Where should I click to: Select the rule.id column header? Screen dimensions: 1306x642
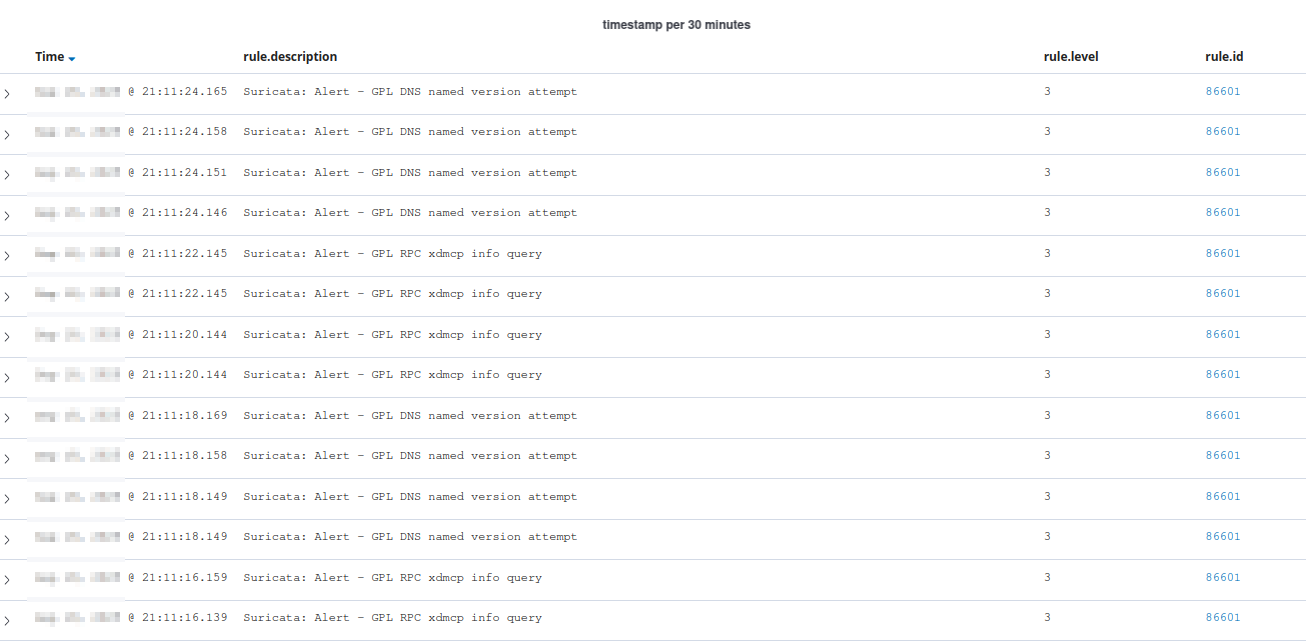point(1224,57)
